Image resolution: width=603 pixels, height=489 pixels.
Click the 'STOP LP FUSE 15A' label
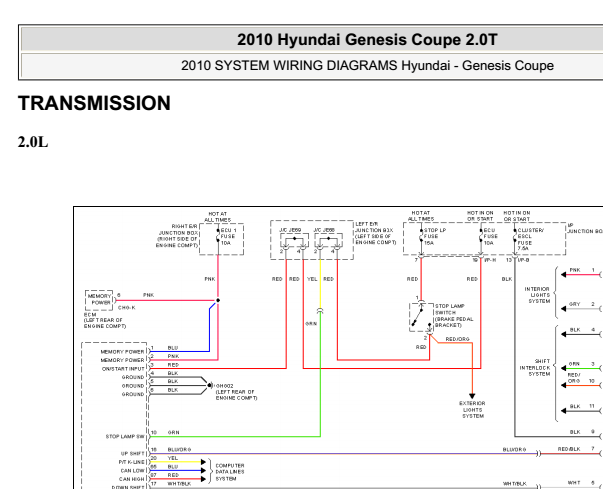coord(435,236)
